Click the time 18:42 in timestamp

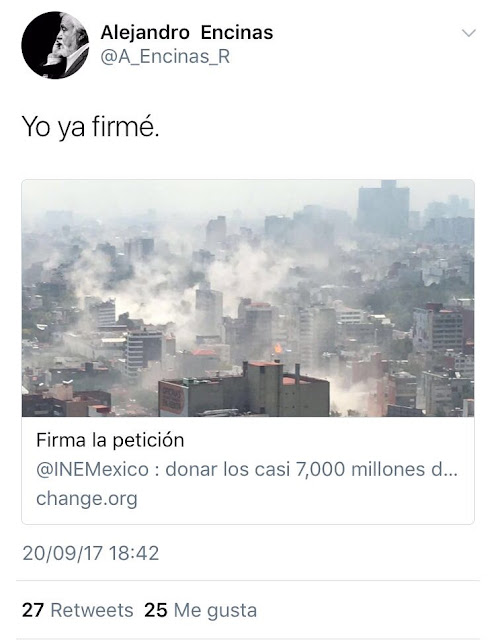(x=134, y=553)
